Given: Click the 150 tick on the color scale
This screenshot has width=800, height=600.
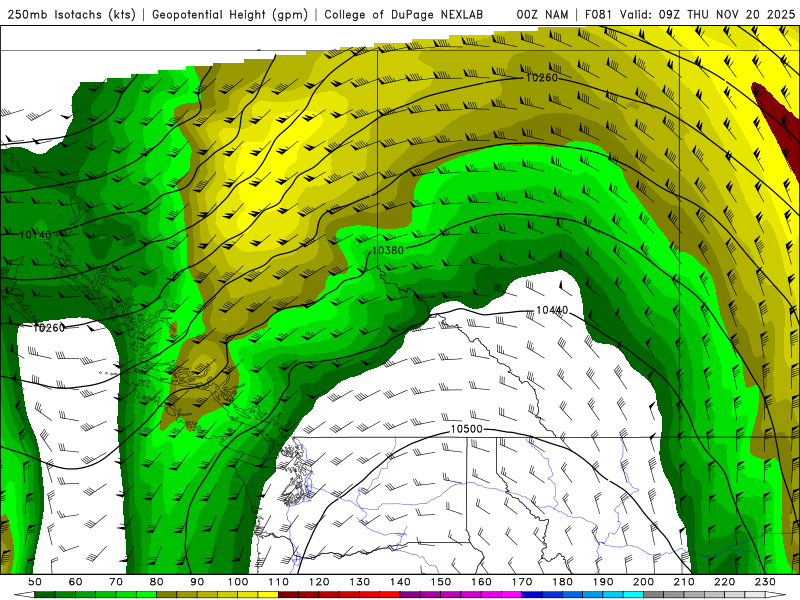Looking at the screenshot, I should pos(441,582).
